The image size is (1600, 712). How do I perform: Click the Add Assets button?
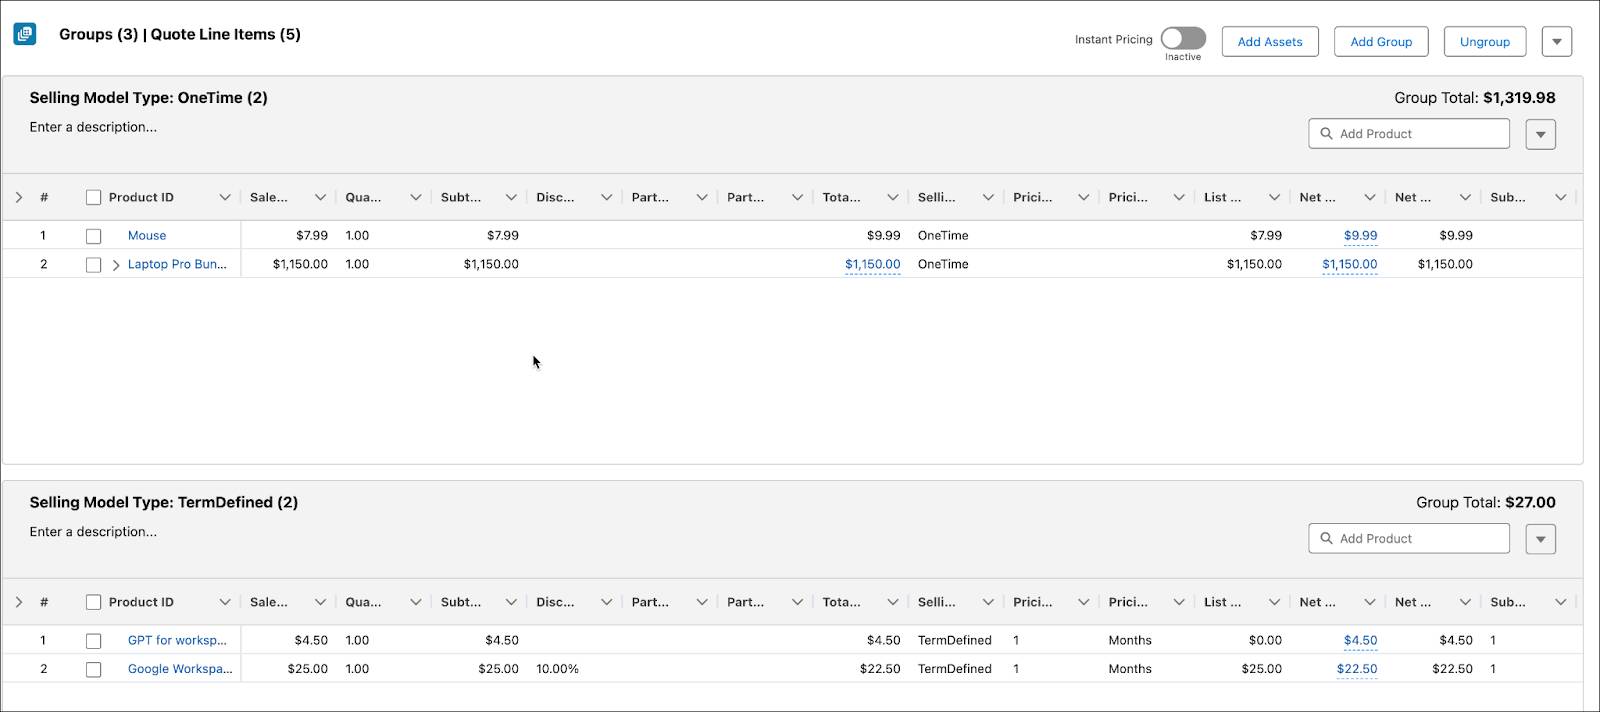tap(1270, 41)
